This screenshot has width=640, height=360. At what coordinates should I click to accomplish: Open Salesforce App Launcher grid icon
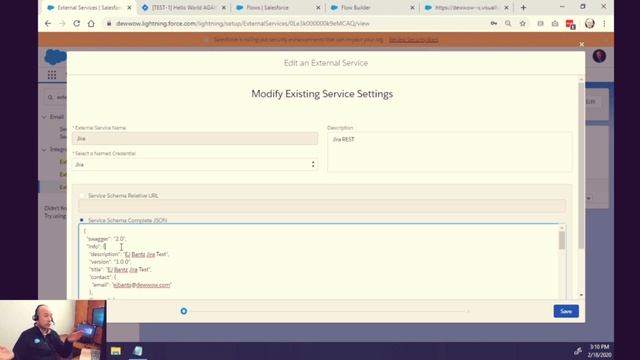[52, 75]
